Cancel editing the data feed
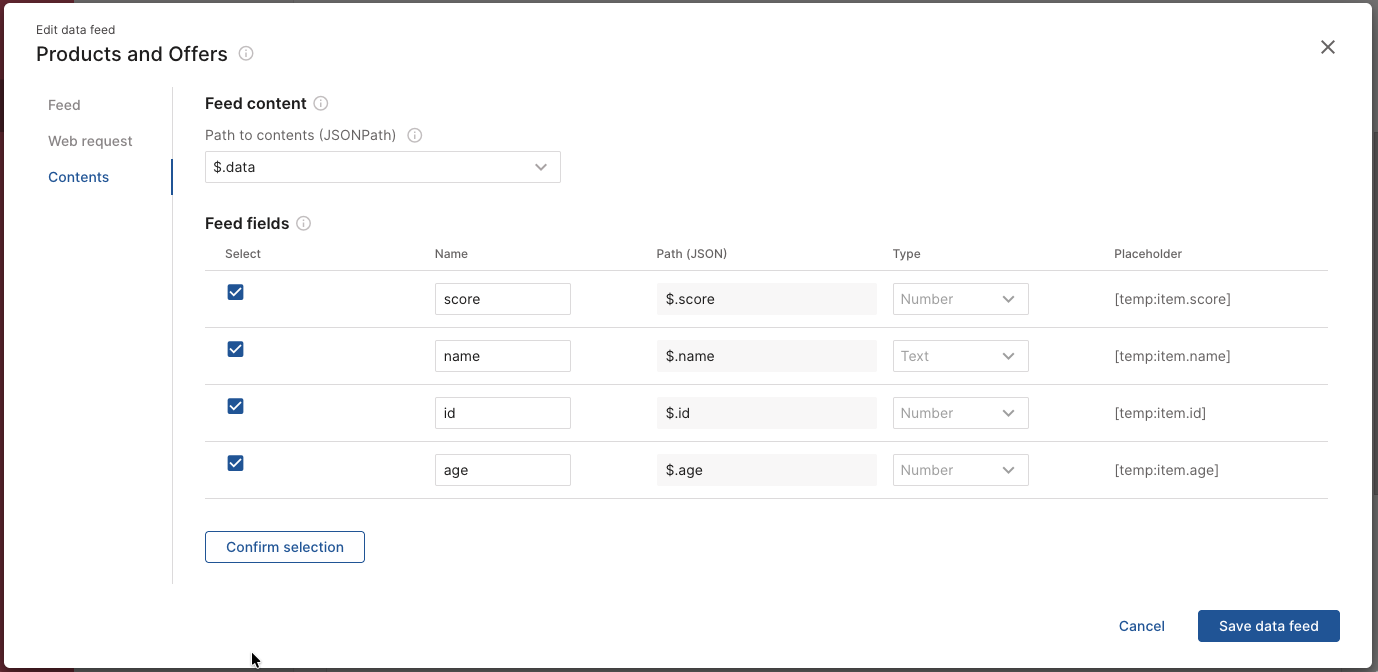Screen dimensions: 1378x672 pos(1141,626)
